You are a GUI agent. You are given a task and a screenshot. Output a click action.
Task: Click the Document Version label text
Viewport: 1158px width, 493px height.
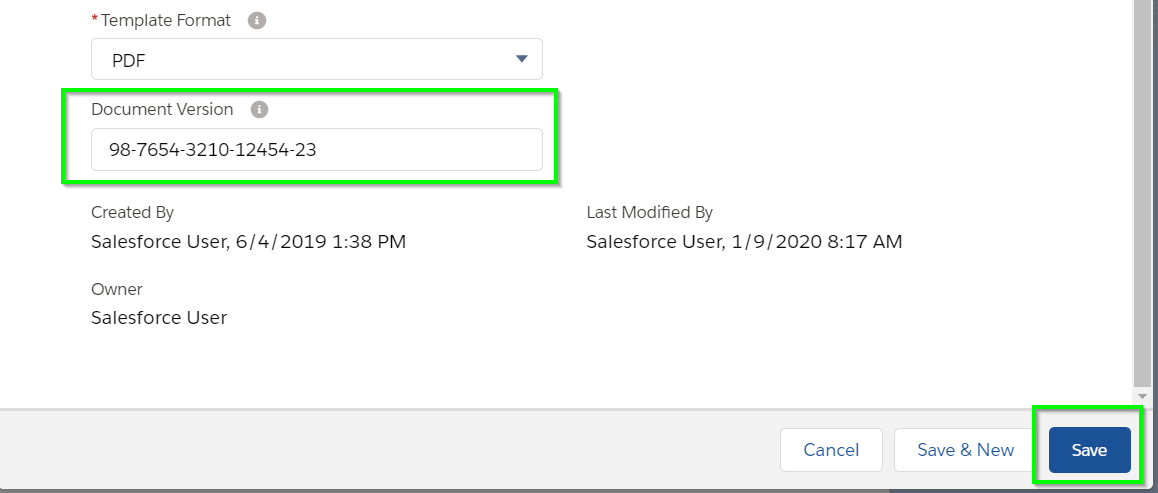[x=162, y=109]
